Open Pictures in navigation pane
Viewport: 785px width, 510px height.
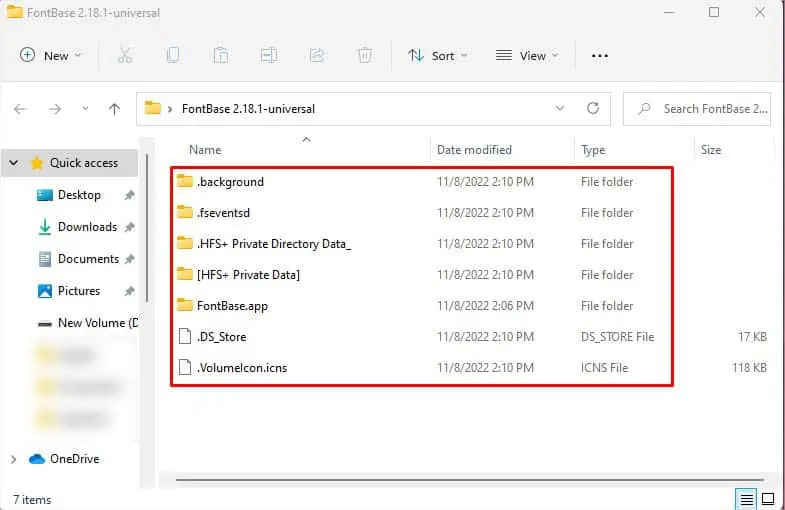(x=79, y=291)
